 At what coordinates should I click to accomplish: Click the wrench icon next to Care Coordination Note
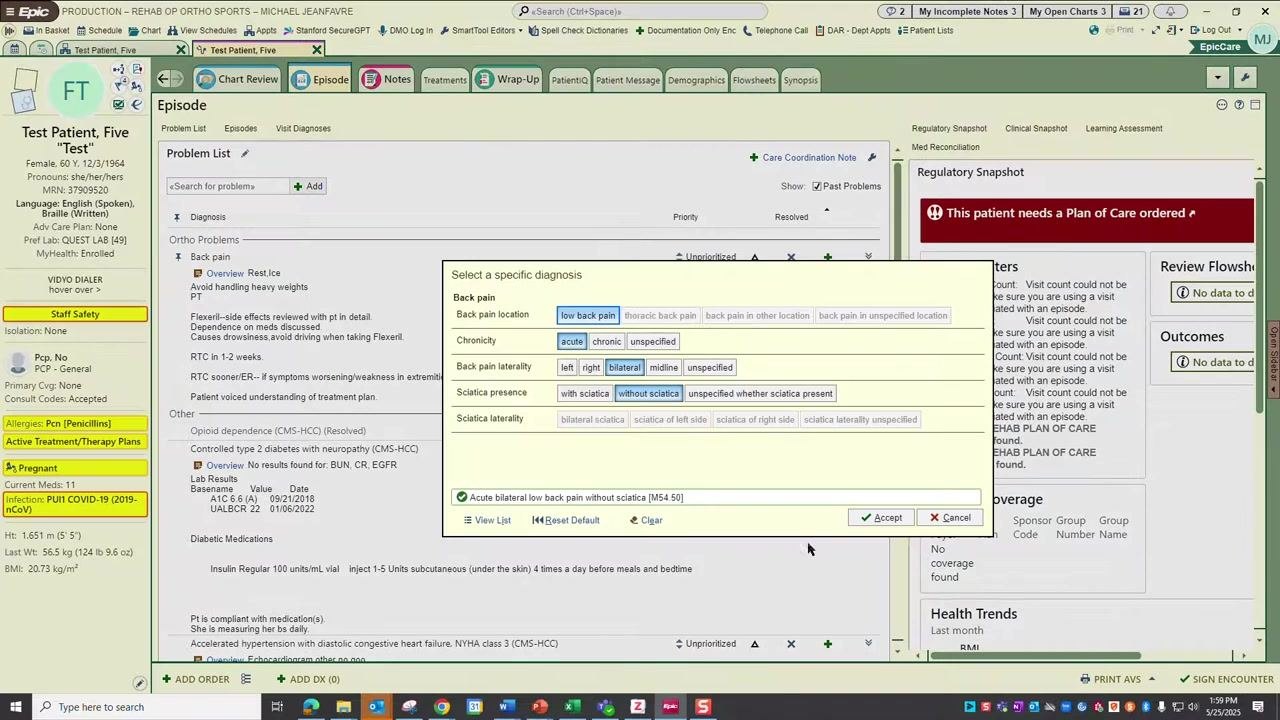point(872,157)
